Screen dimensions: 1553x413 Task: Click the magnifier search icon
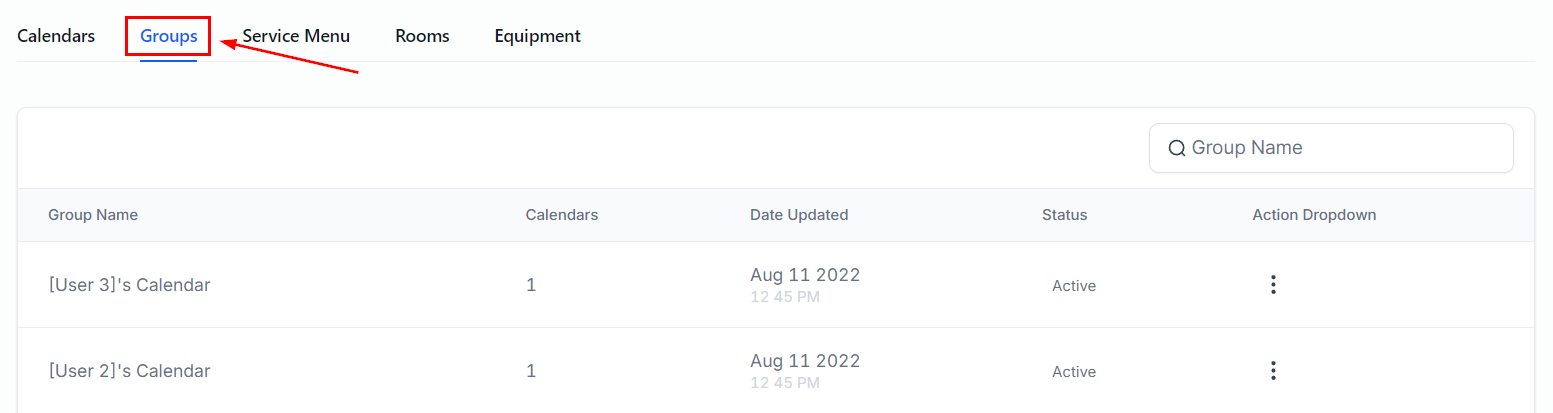[1177, 148]
